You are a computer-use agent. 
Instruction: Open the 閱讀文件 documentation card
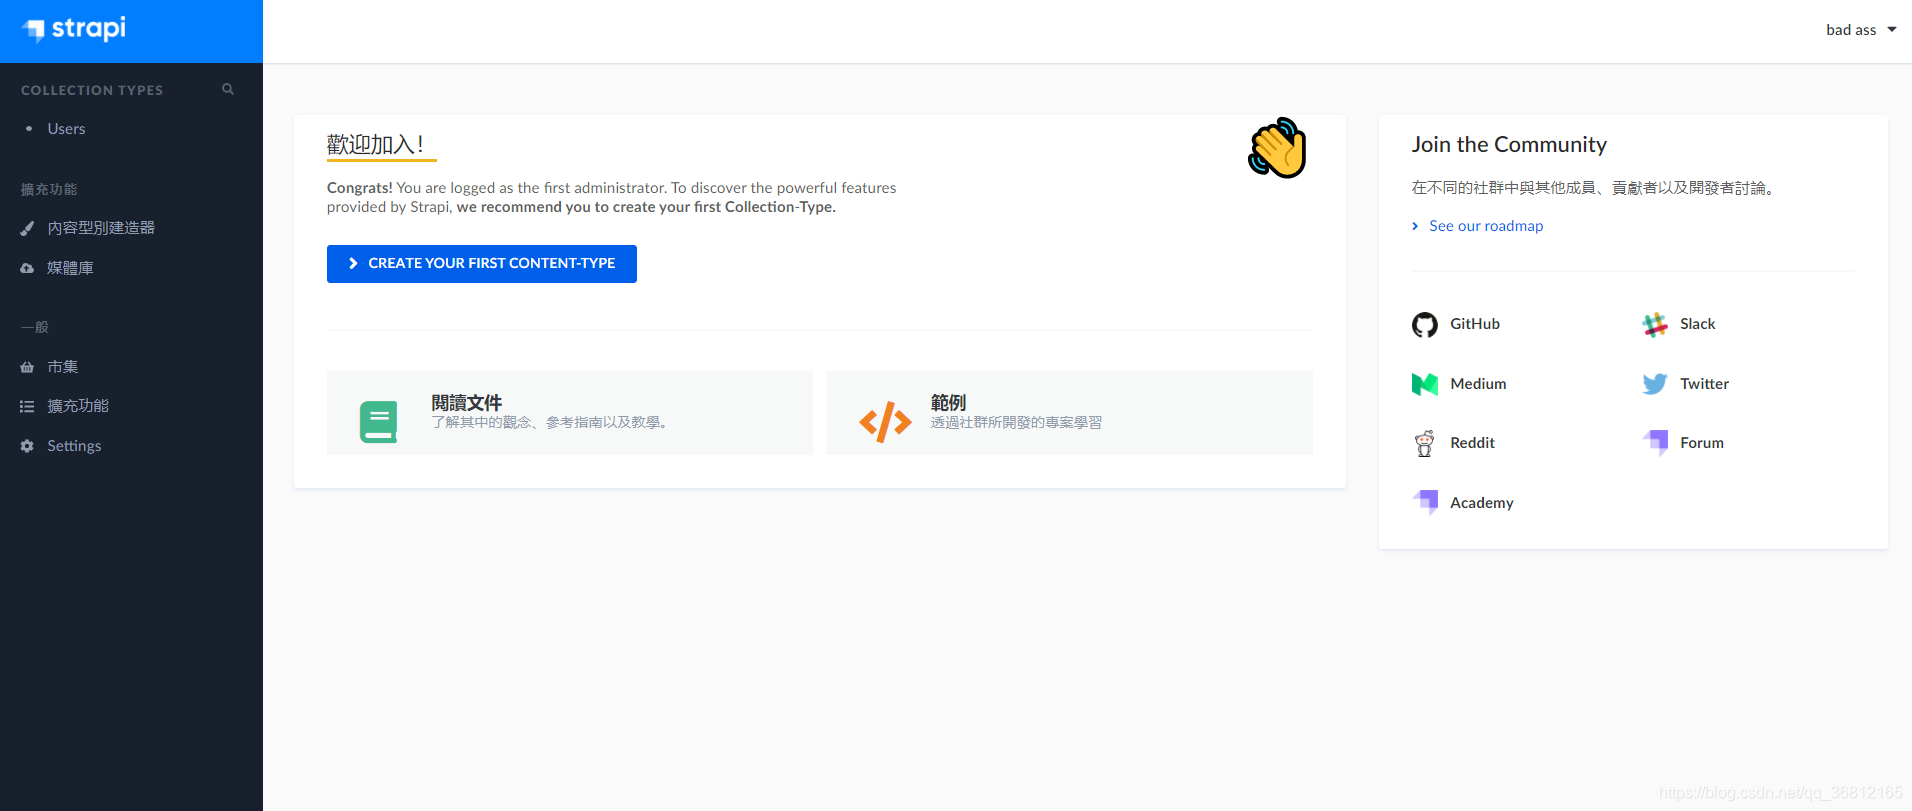[570, 413]
